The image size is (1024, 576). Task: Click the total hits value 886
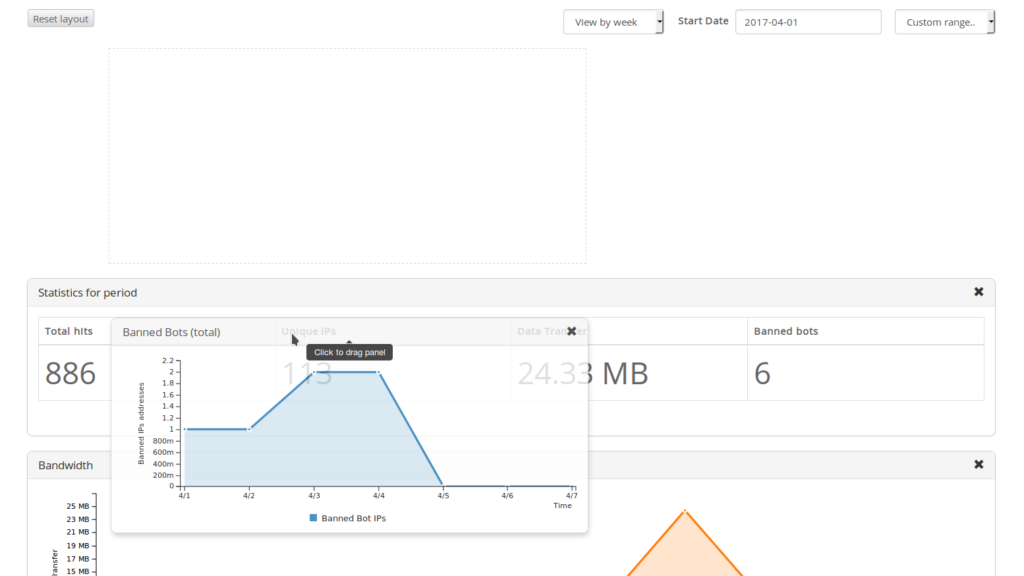coord(71,374)
